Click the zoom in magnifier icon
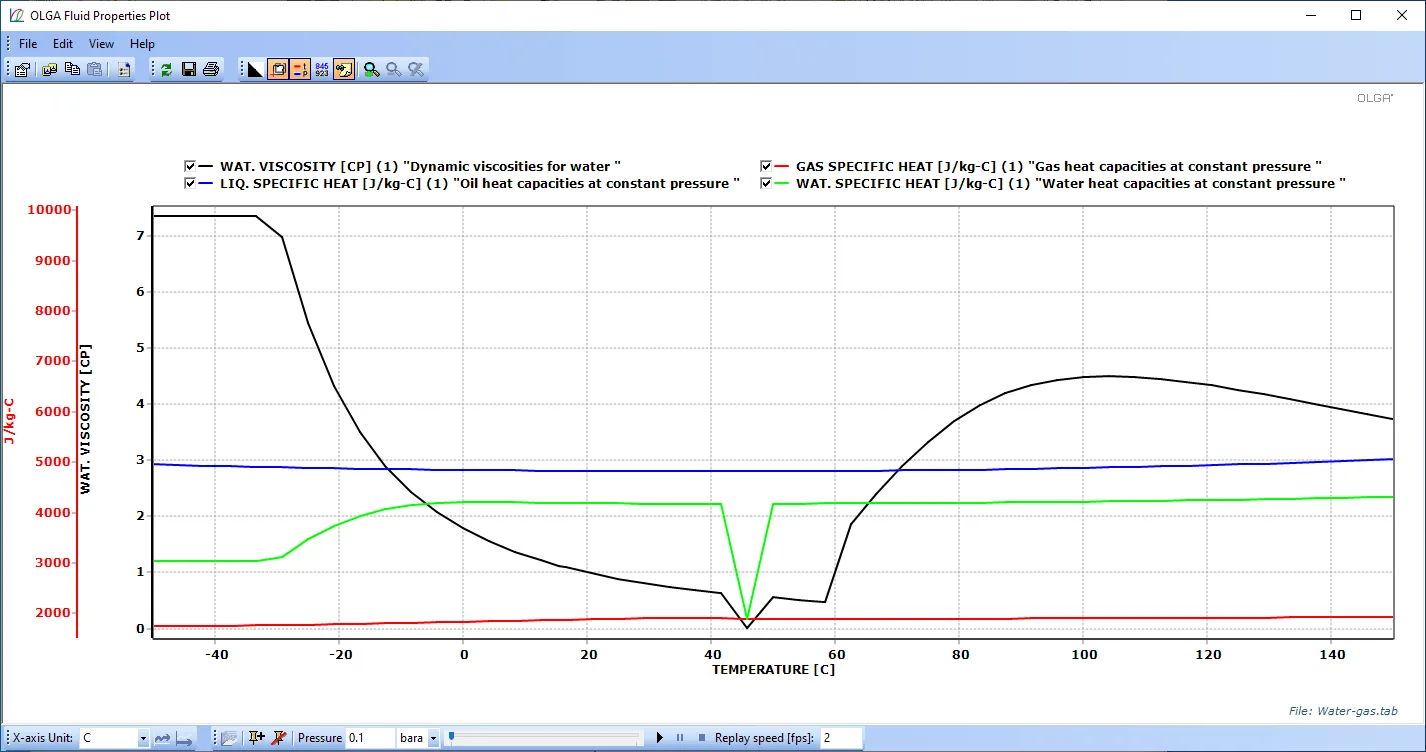This screenshot has width=1426, height=752. point(372,69)
